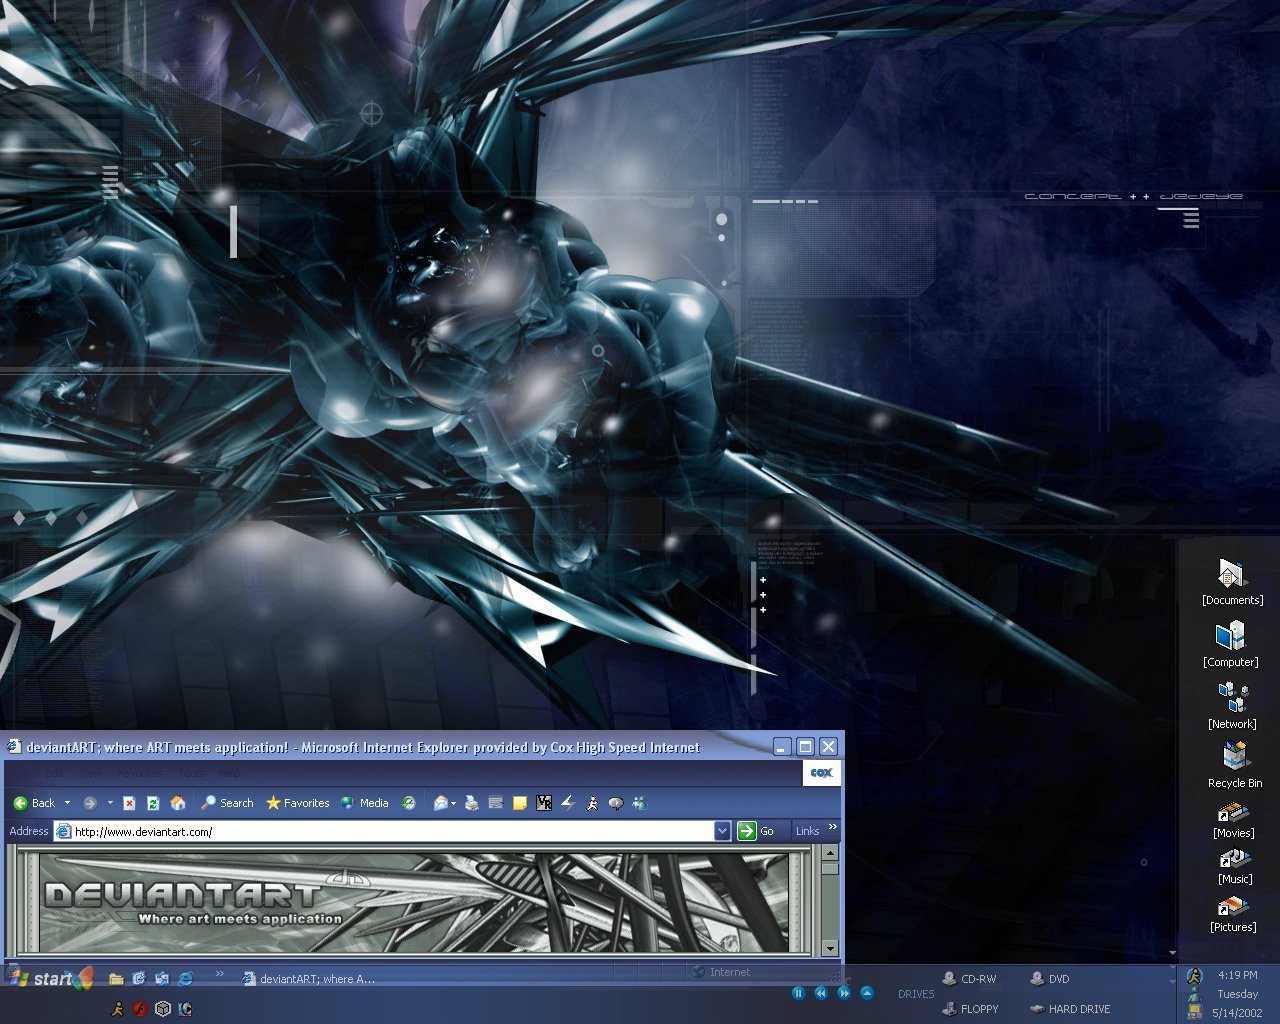This screenshot has width=1280, height=1024.
Task: Click the AIM running man toolbar icon
Action: (592, 803)
